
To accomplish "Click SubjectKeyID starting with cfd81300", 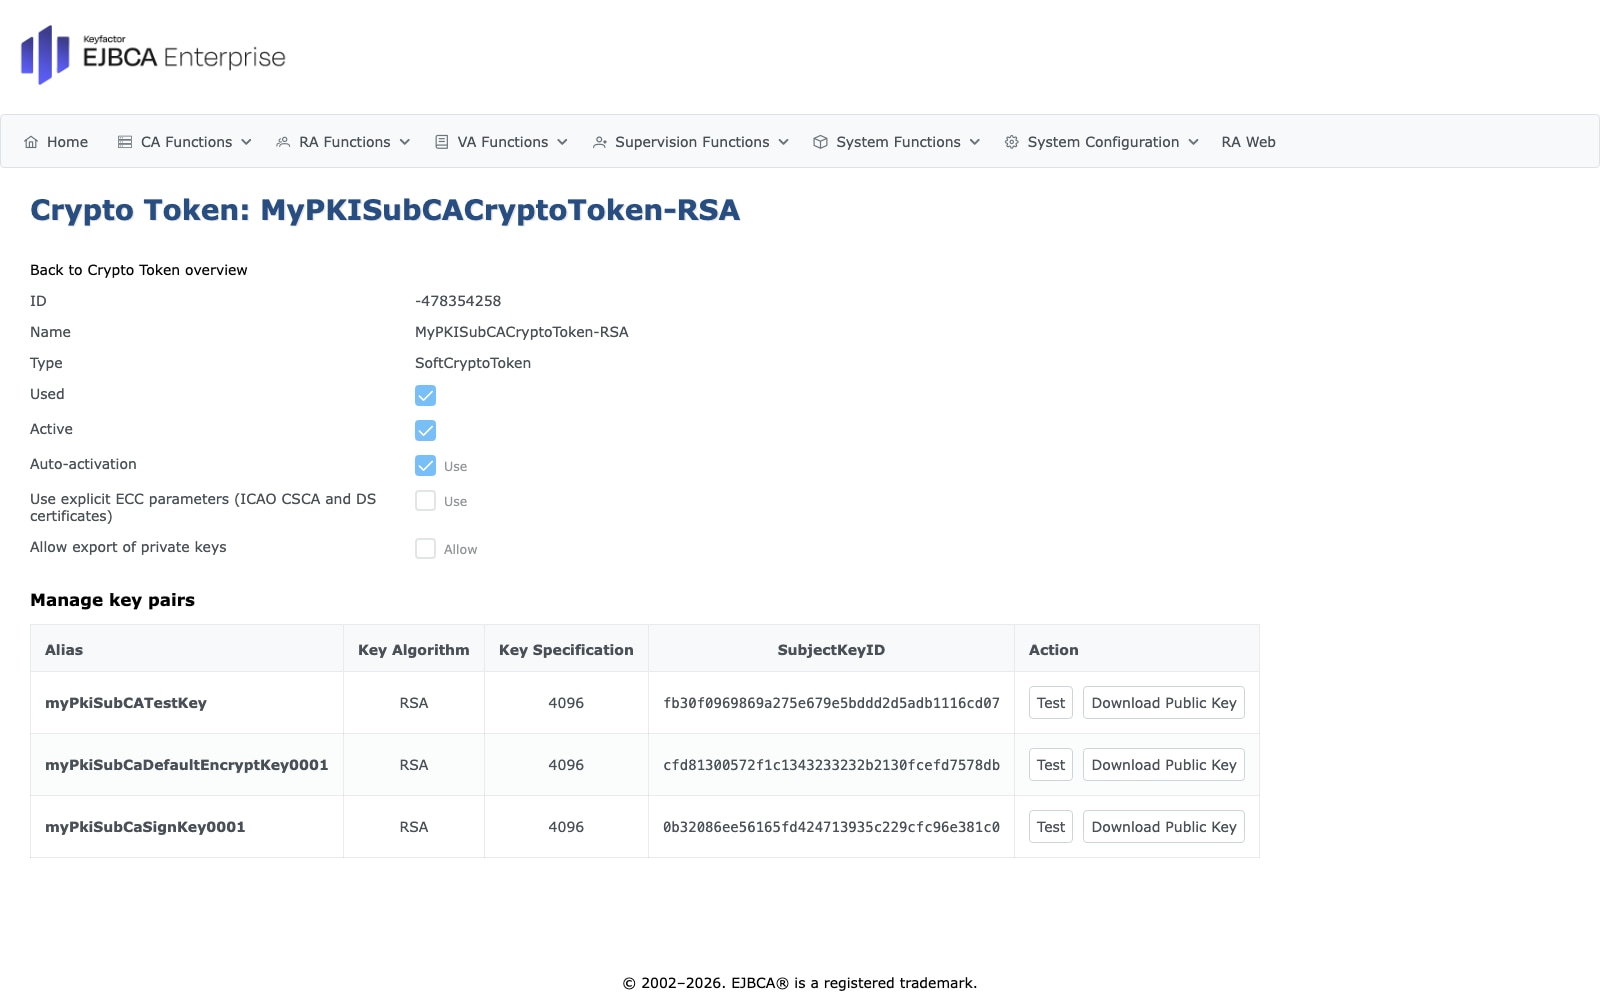I will pyautogui.click(x=831, y=765).
